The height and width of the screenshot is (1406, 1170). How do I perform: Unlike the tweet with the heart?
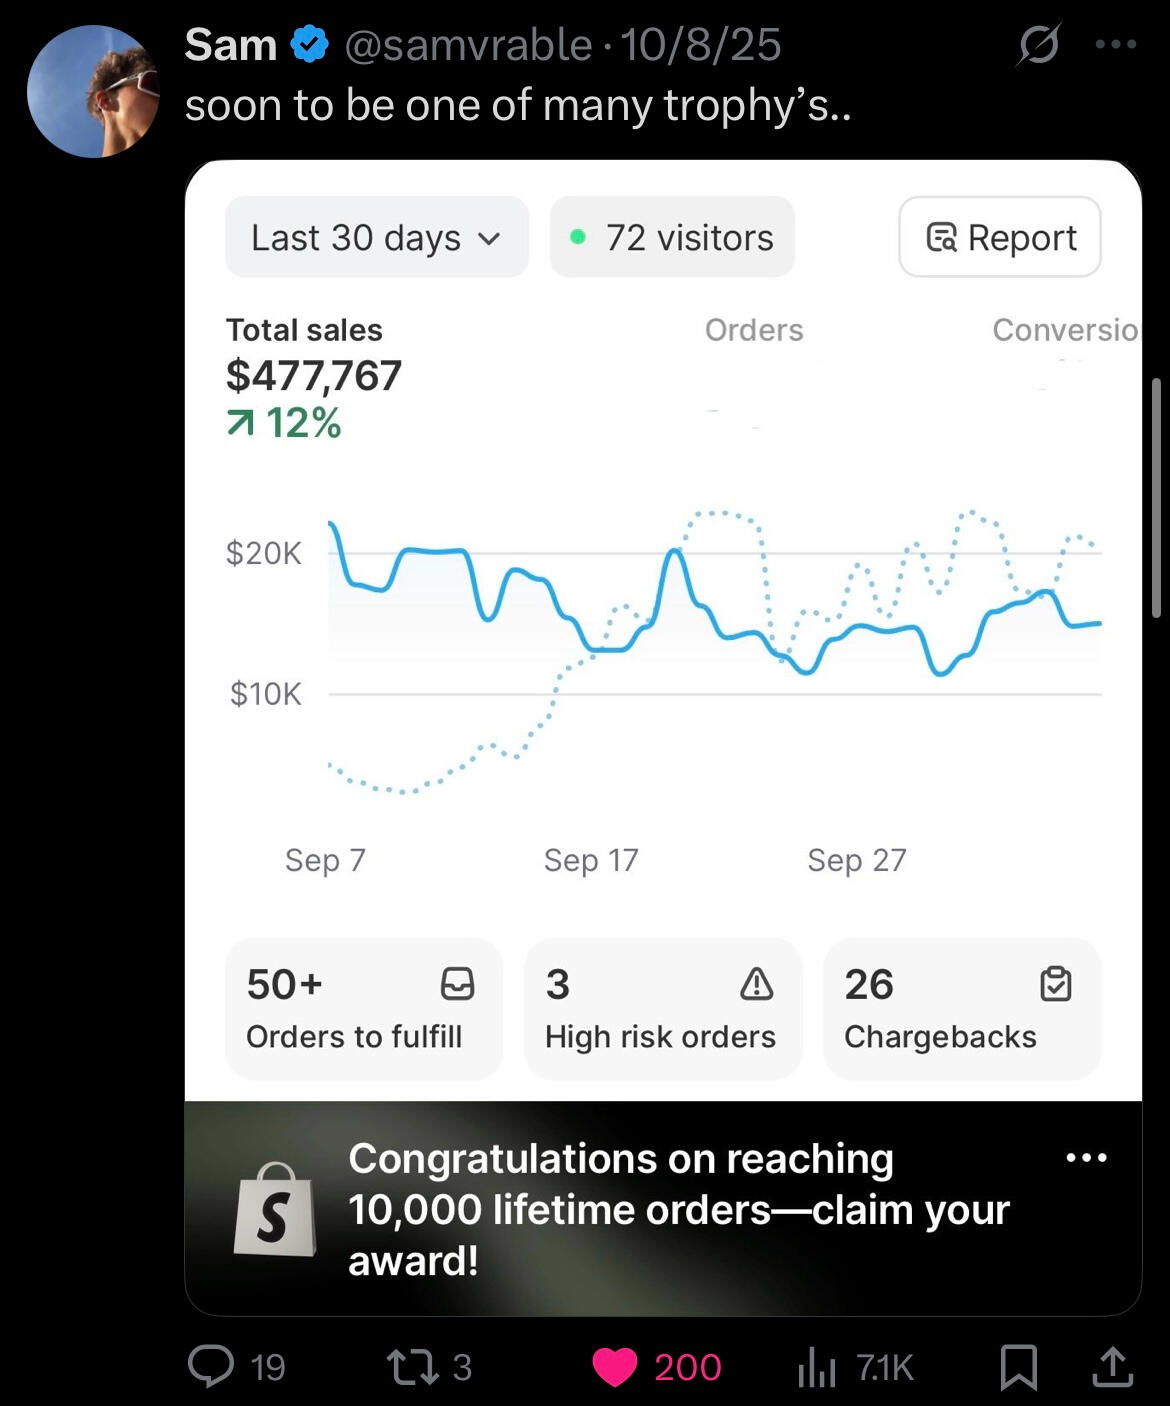(615, 1366)
